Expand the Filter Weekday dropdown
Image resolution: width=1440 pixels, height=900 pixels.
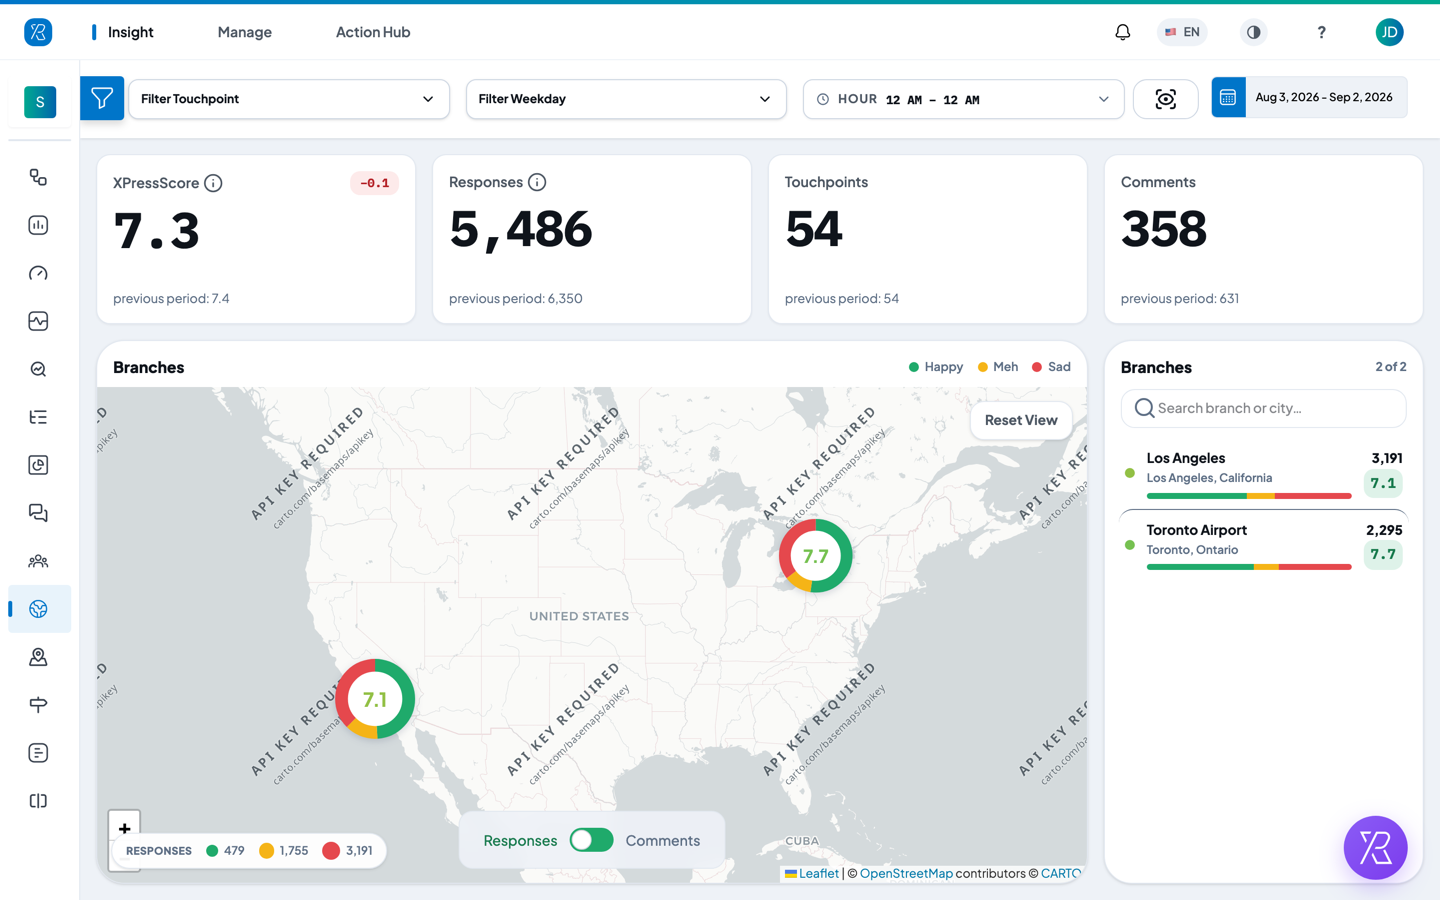(x=626, y=99)
